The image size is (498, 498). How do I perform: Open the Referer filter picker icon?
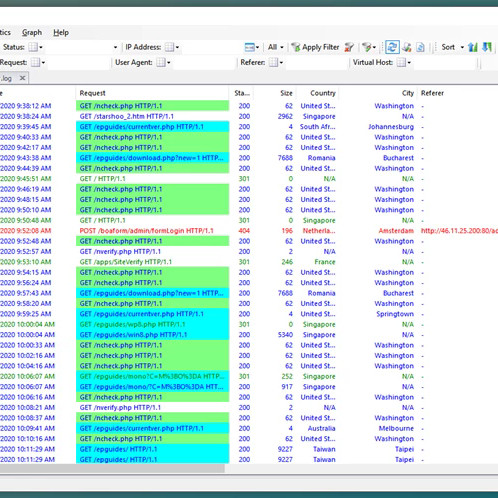(273, 62)
